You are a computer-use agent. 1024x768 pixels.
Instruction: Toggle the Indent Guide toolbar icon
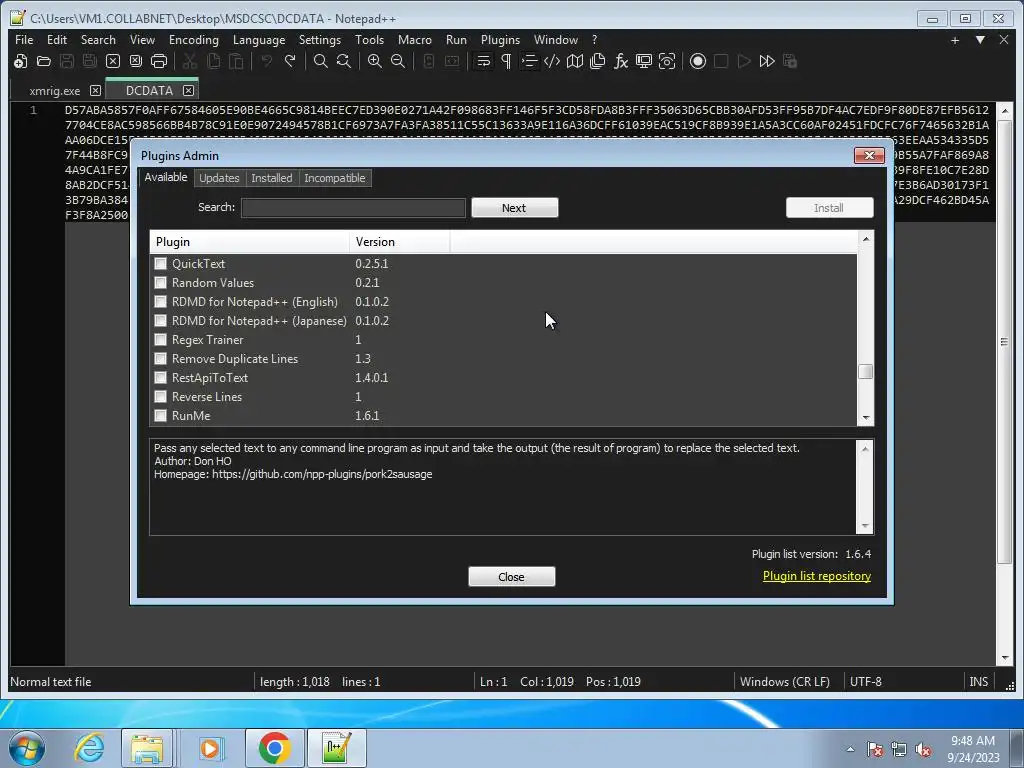click(529, 61)
